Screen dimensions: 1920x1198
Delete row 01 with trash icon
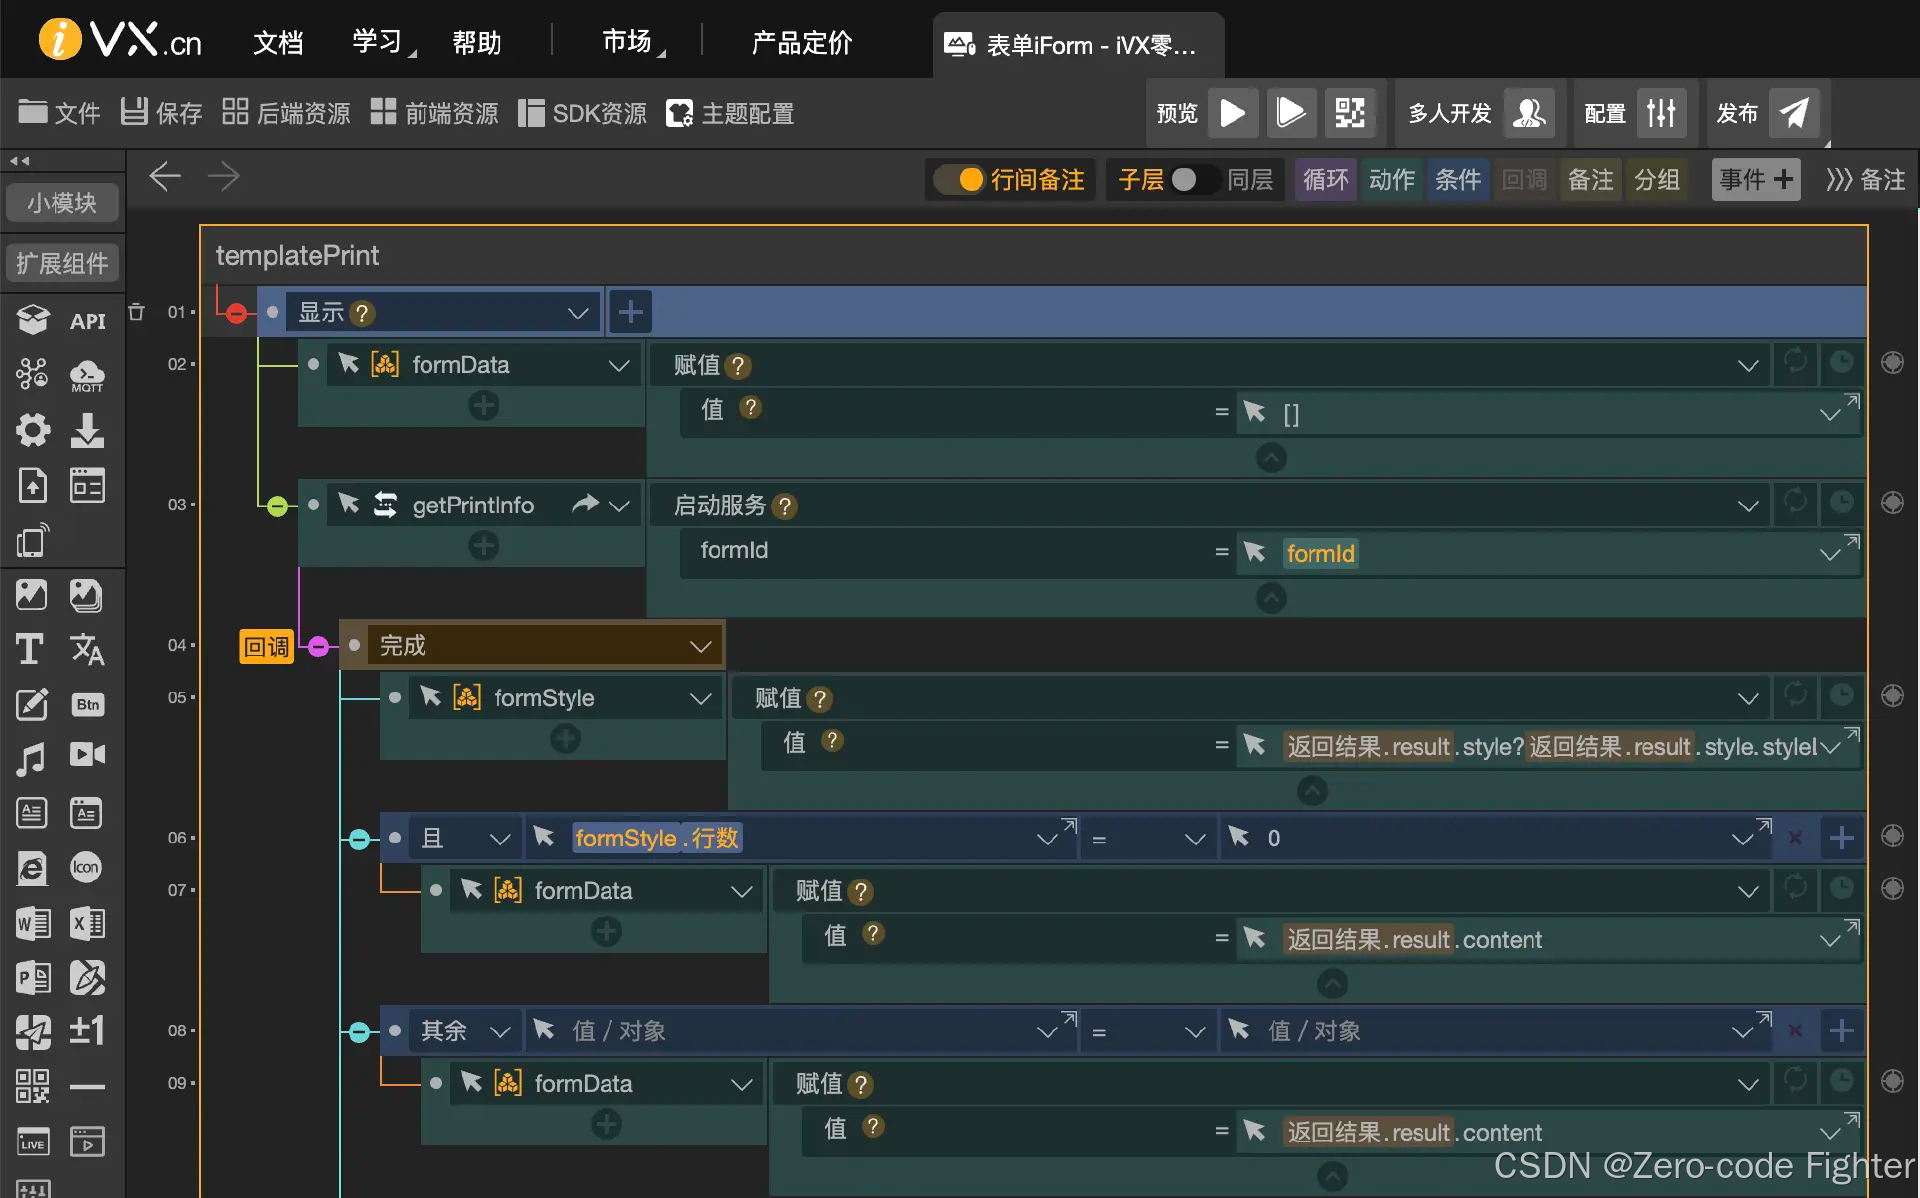point(137,312)
